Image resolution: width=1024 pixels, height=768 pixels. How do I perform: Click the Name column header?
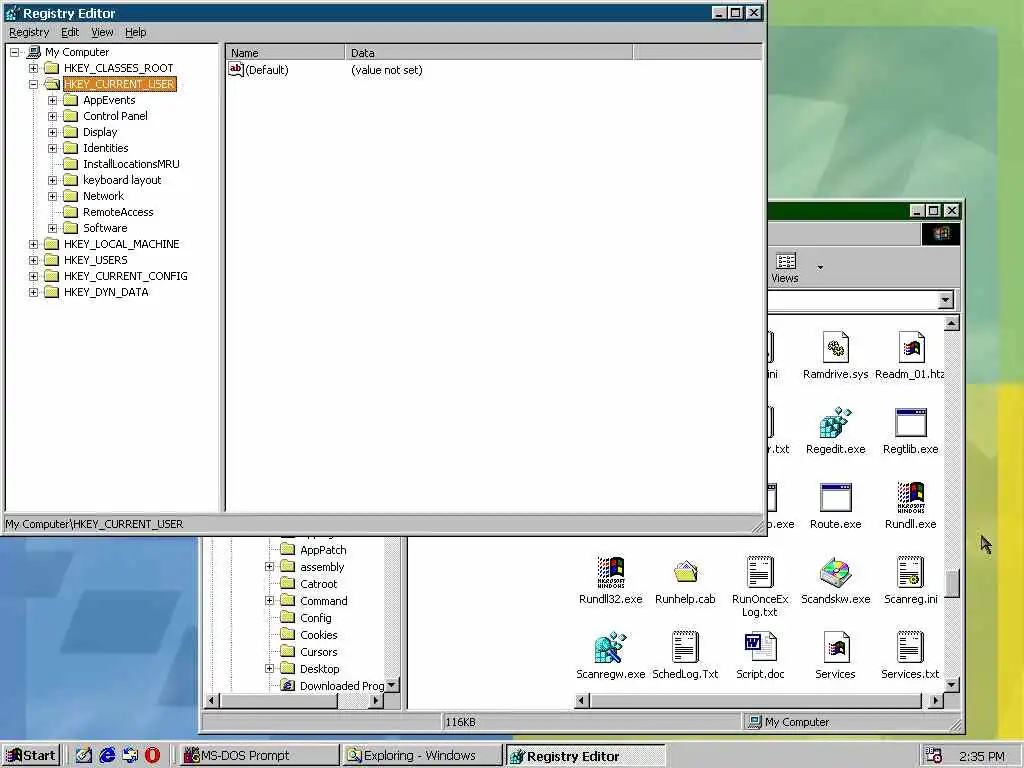pyautogui.click(x=285, y=53)
